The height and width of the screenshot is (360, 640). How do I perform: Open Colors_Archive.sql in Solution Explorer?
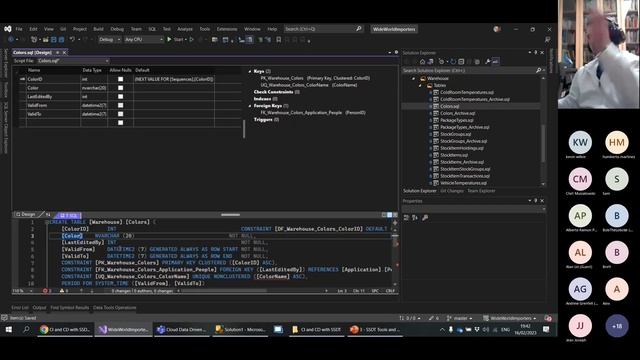[458, 113]
